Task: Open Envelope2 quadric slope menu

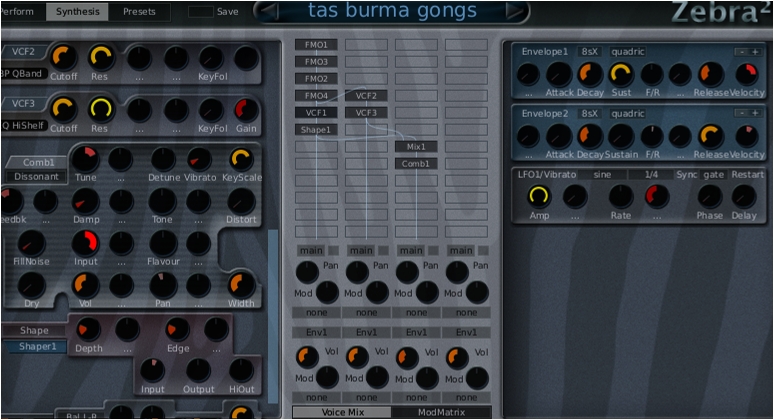Action: 627,114
